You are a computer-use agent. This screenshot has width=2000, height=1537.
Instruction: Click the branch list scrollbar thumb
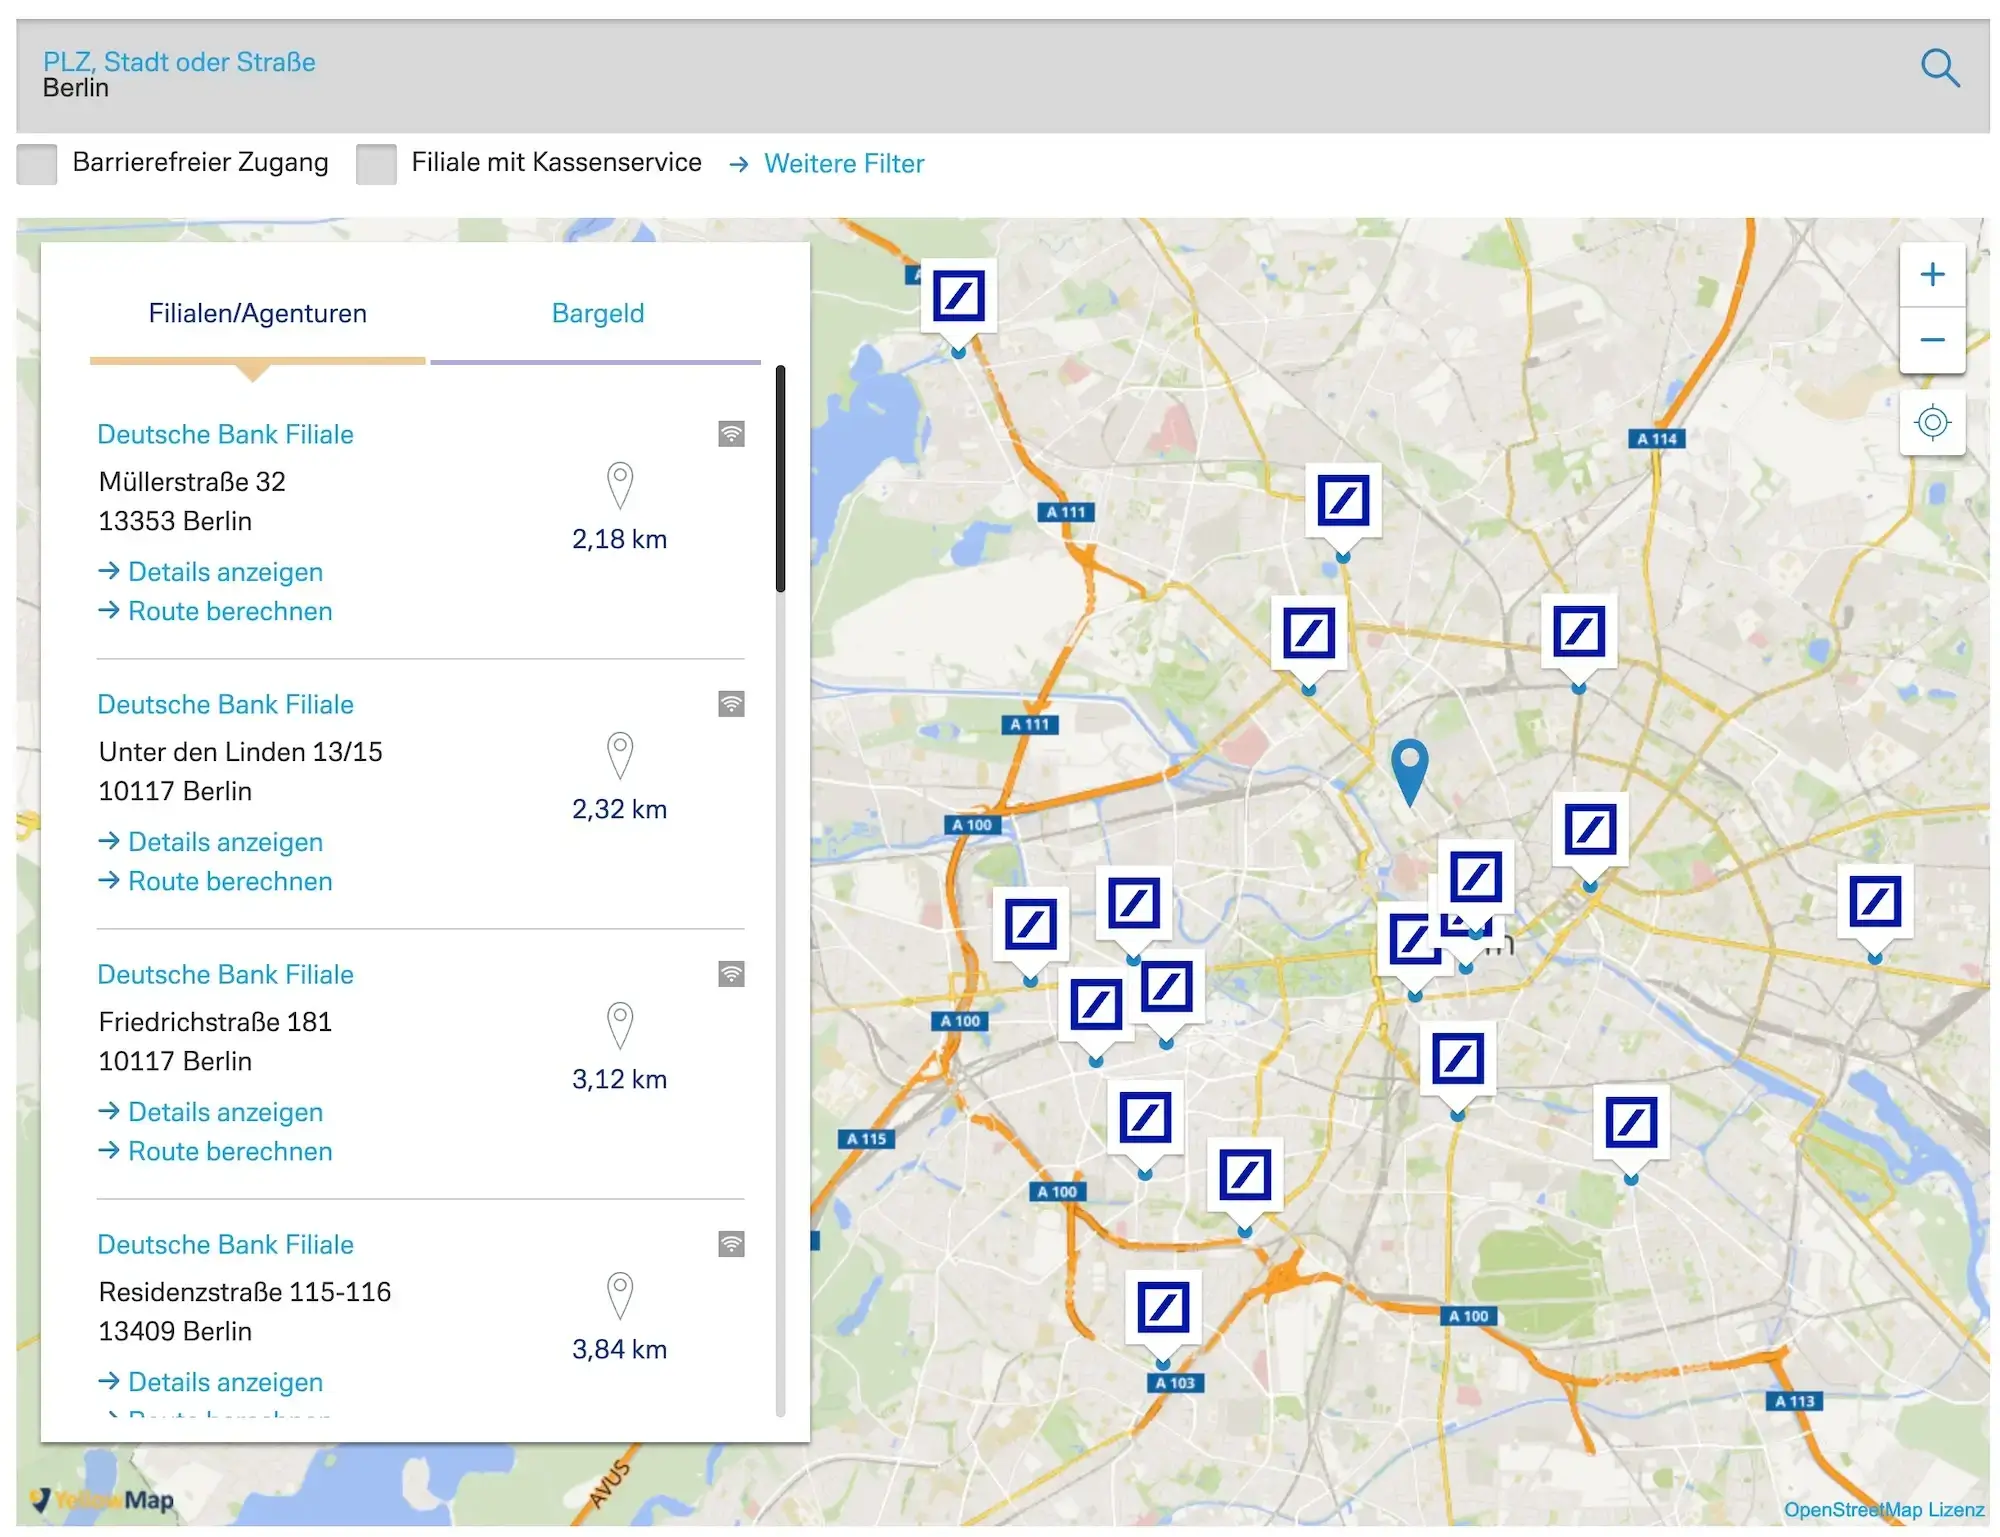pos(780,479)
